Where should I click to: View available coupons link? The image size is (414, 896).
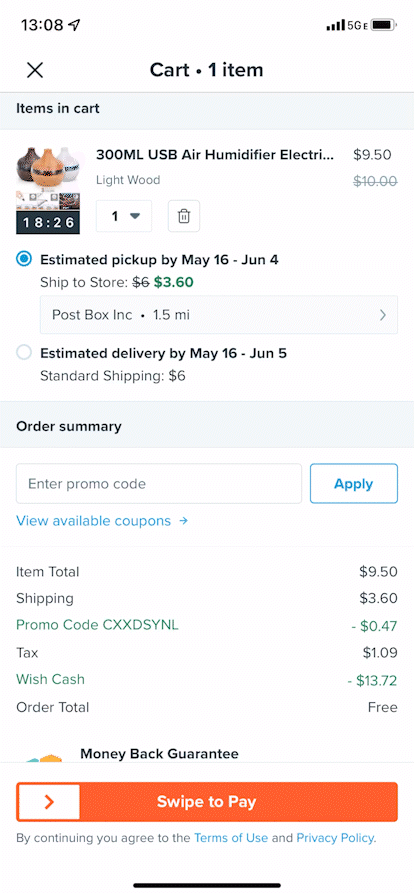[93, 521]
